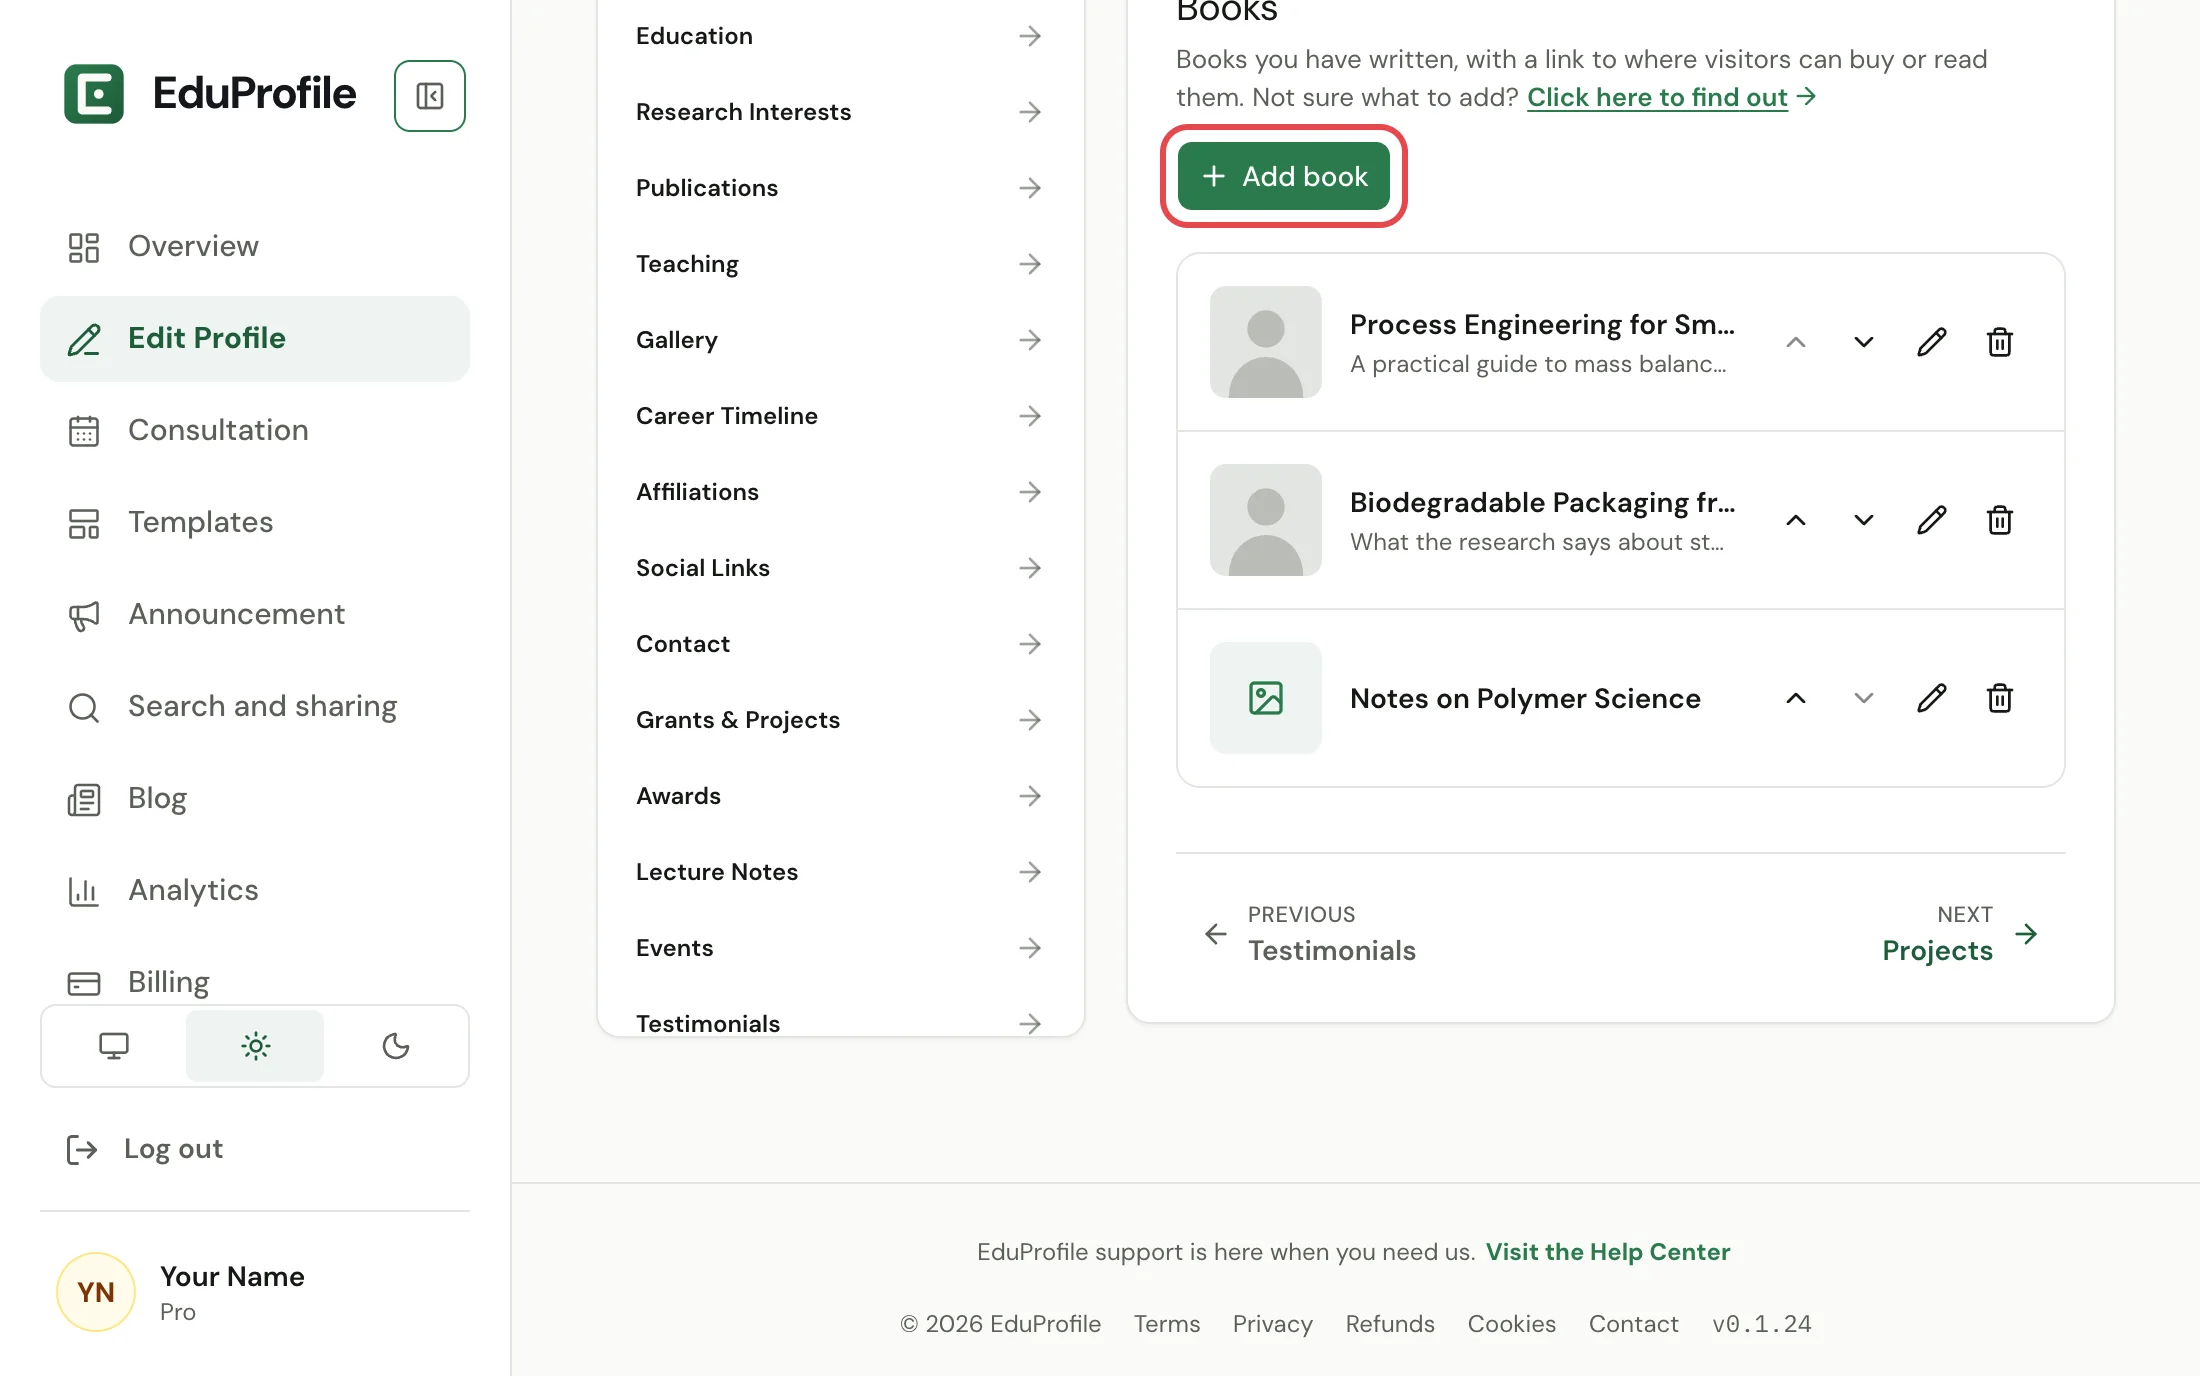Edit the Biodegradable Packaging book
This screenshot has height=1376, width=2200.
point(1932,520)
